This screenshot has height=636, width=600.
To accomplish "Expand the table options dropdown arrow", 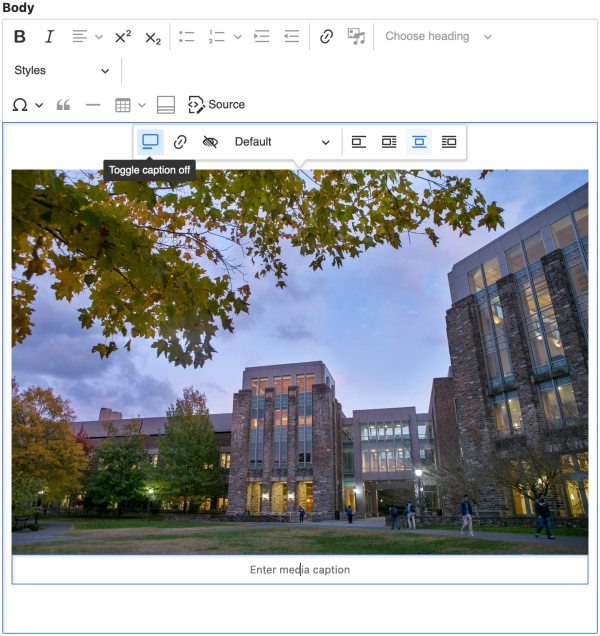I will point(142,105).
